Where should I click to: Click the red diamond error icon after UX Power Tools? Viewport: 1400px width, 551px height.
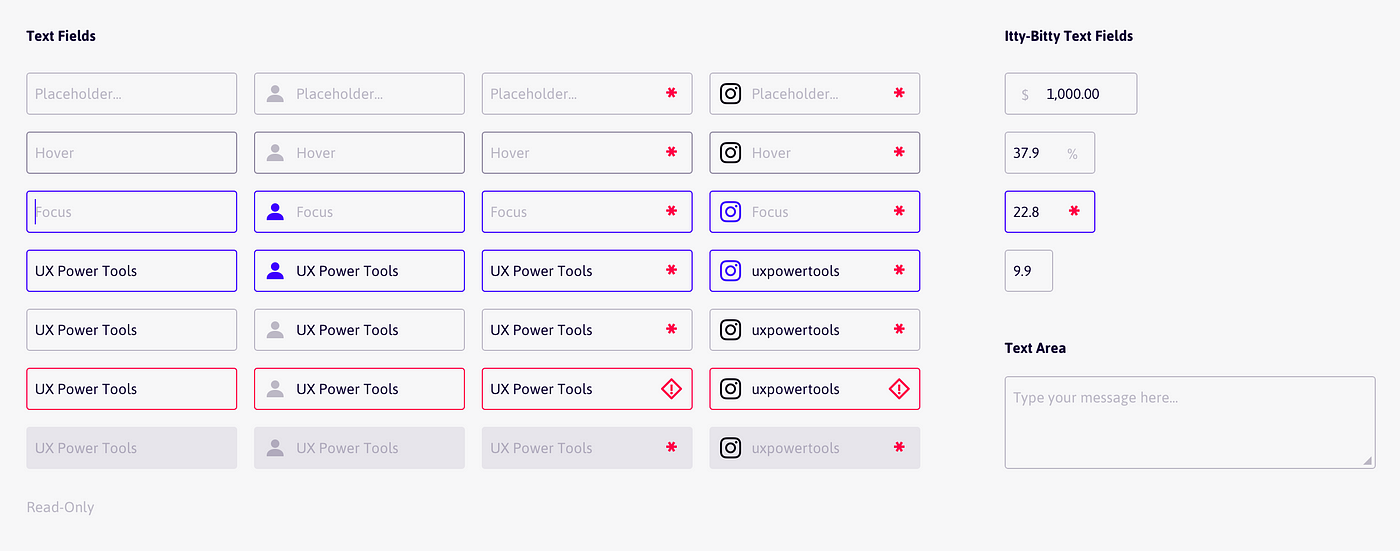pyautogui.click(x=671, y=389)
